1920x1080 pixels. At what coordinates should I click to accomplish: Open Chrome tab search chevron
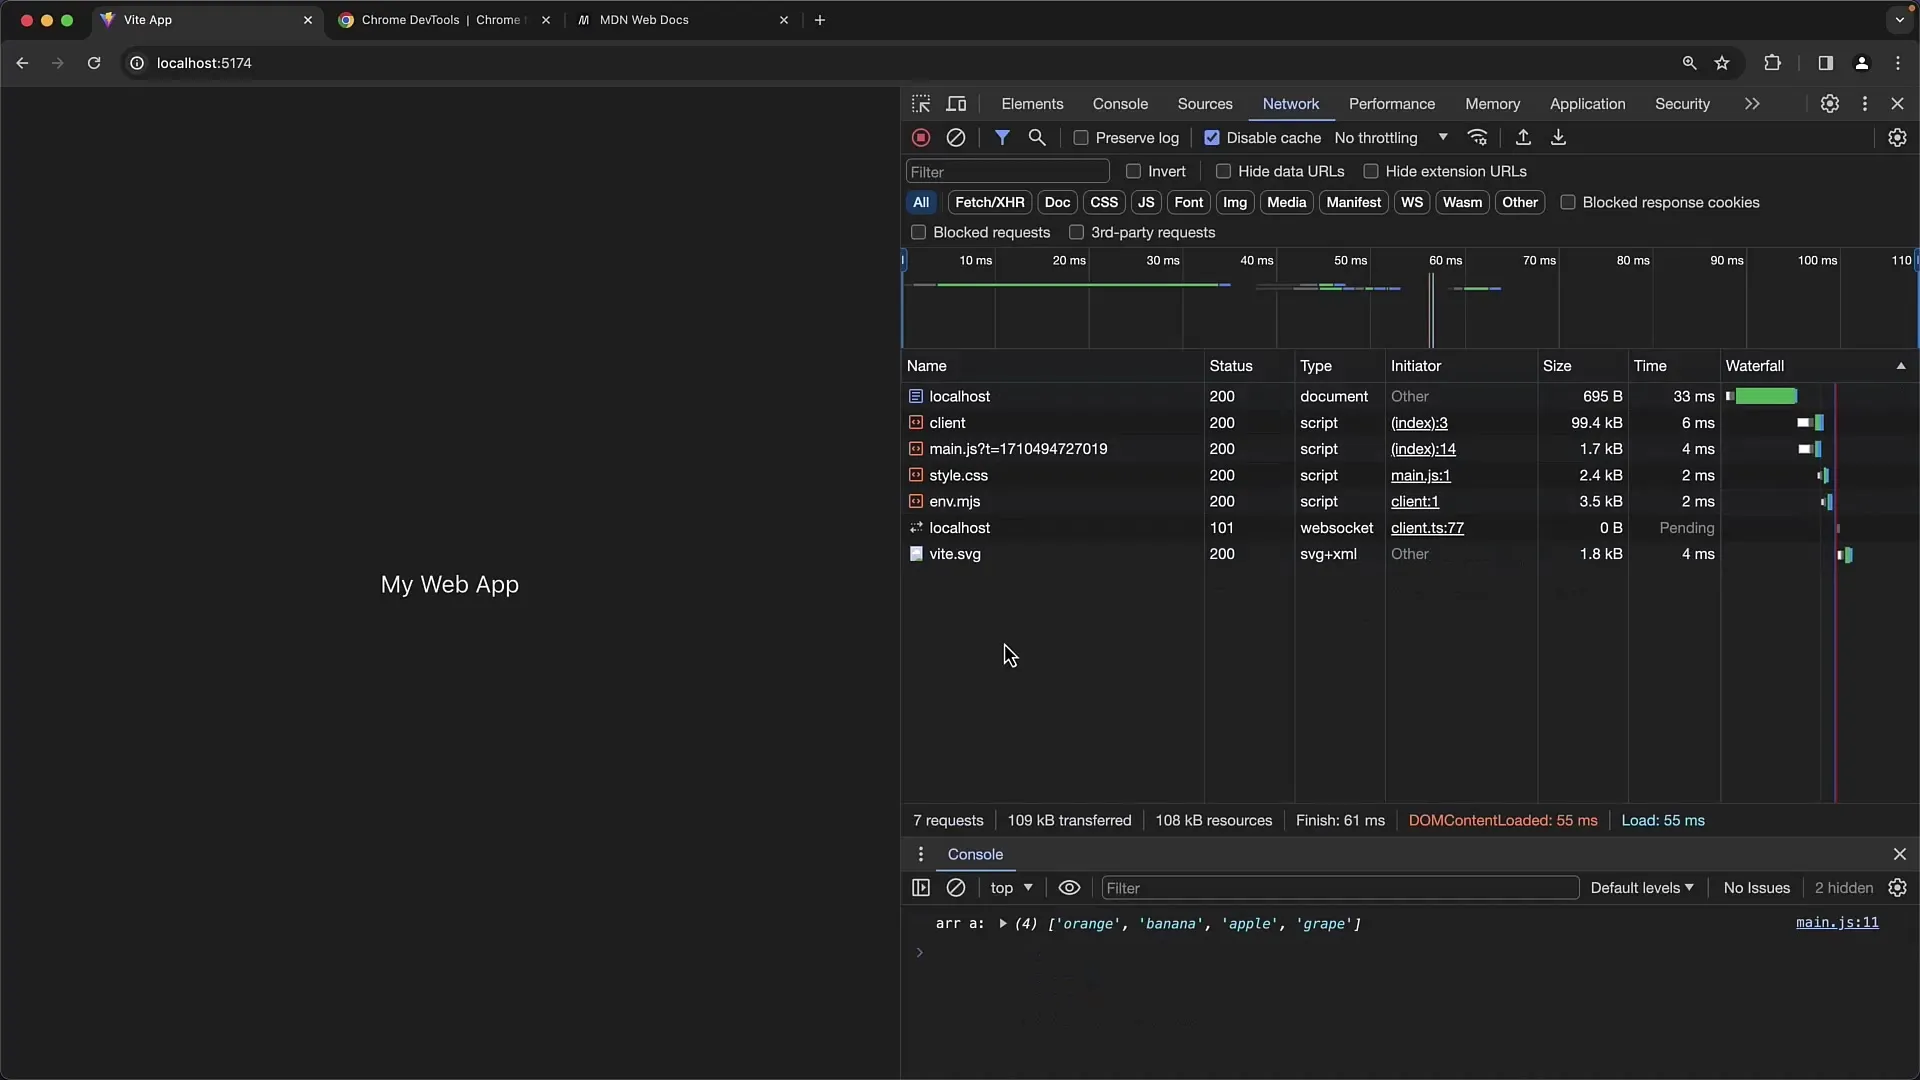[1899, 20]
